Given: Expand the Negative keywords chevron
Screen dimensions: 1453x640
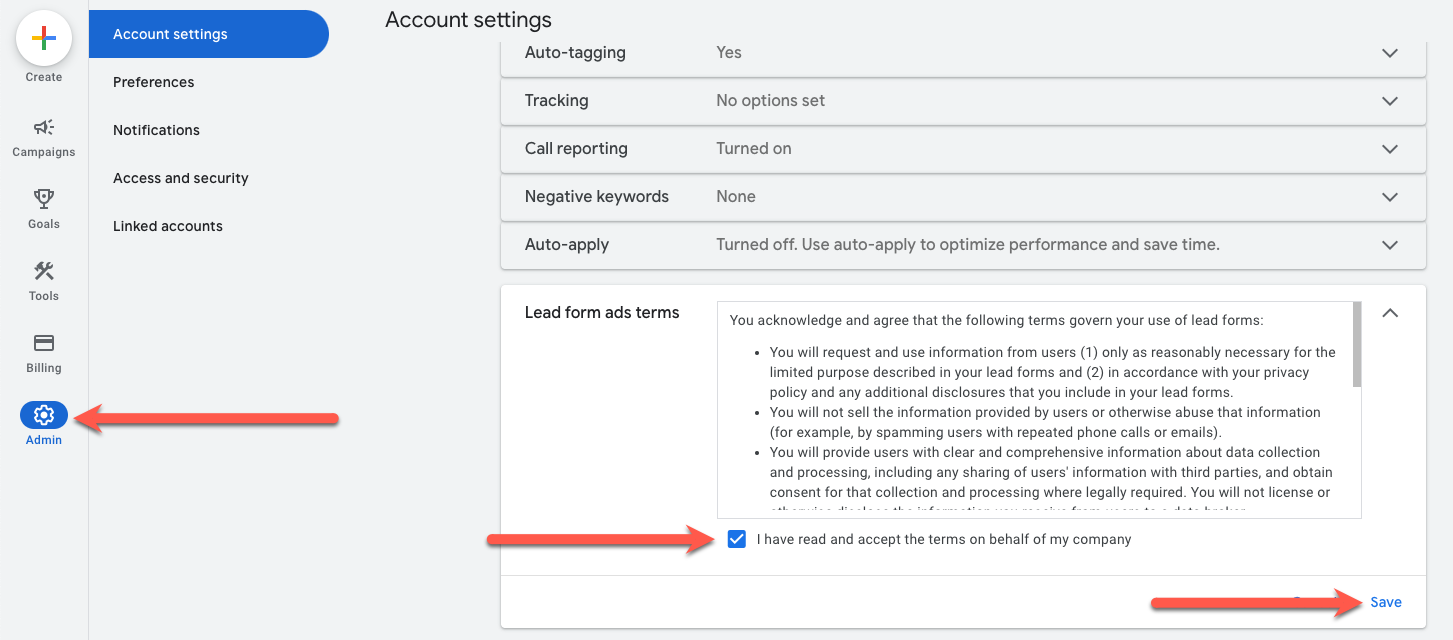Looking at the screenshot, I should (x=1389, y=197).
